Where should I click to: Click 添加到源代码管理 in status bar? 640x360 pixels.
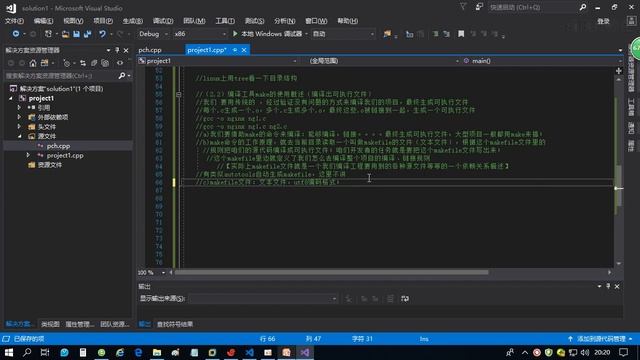point(601,339)
